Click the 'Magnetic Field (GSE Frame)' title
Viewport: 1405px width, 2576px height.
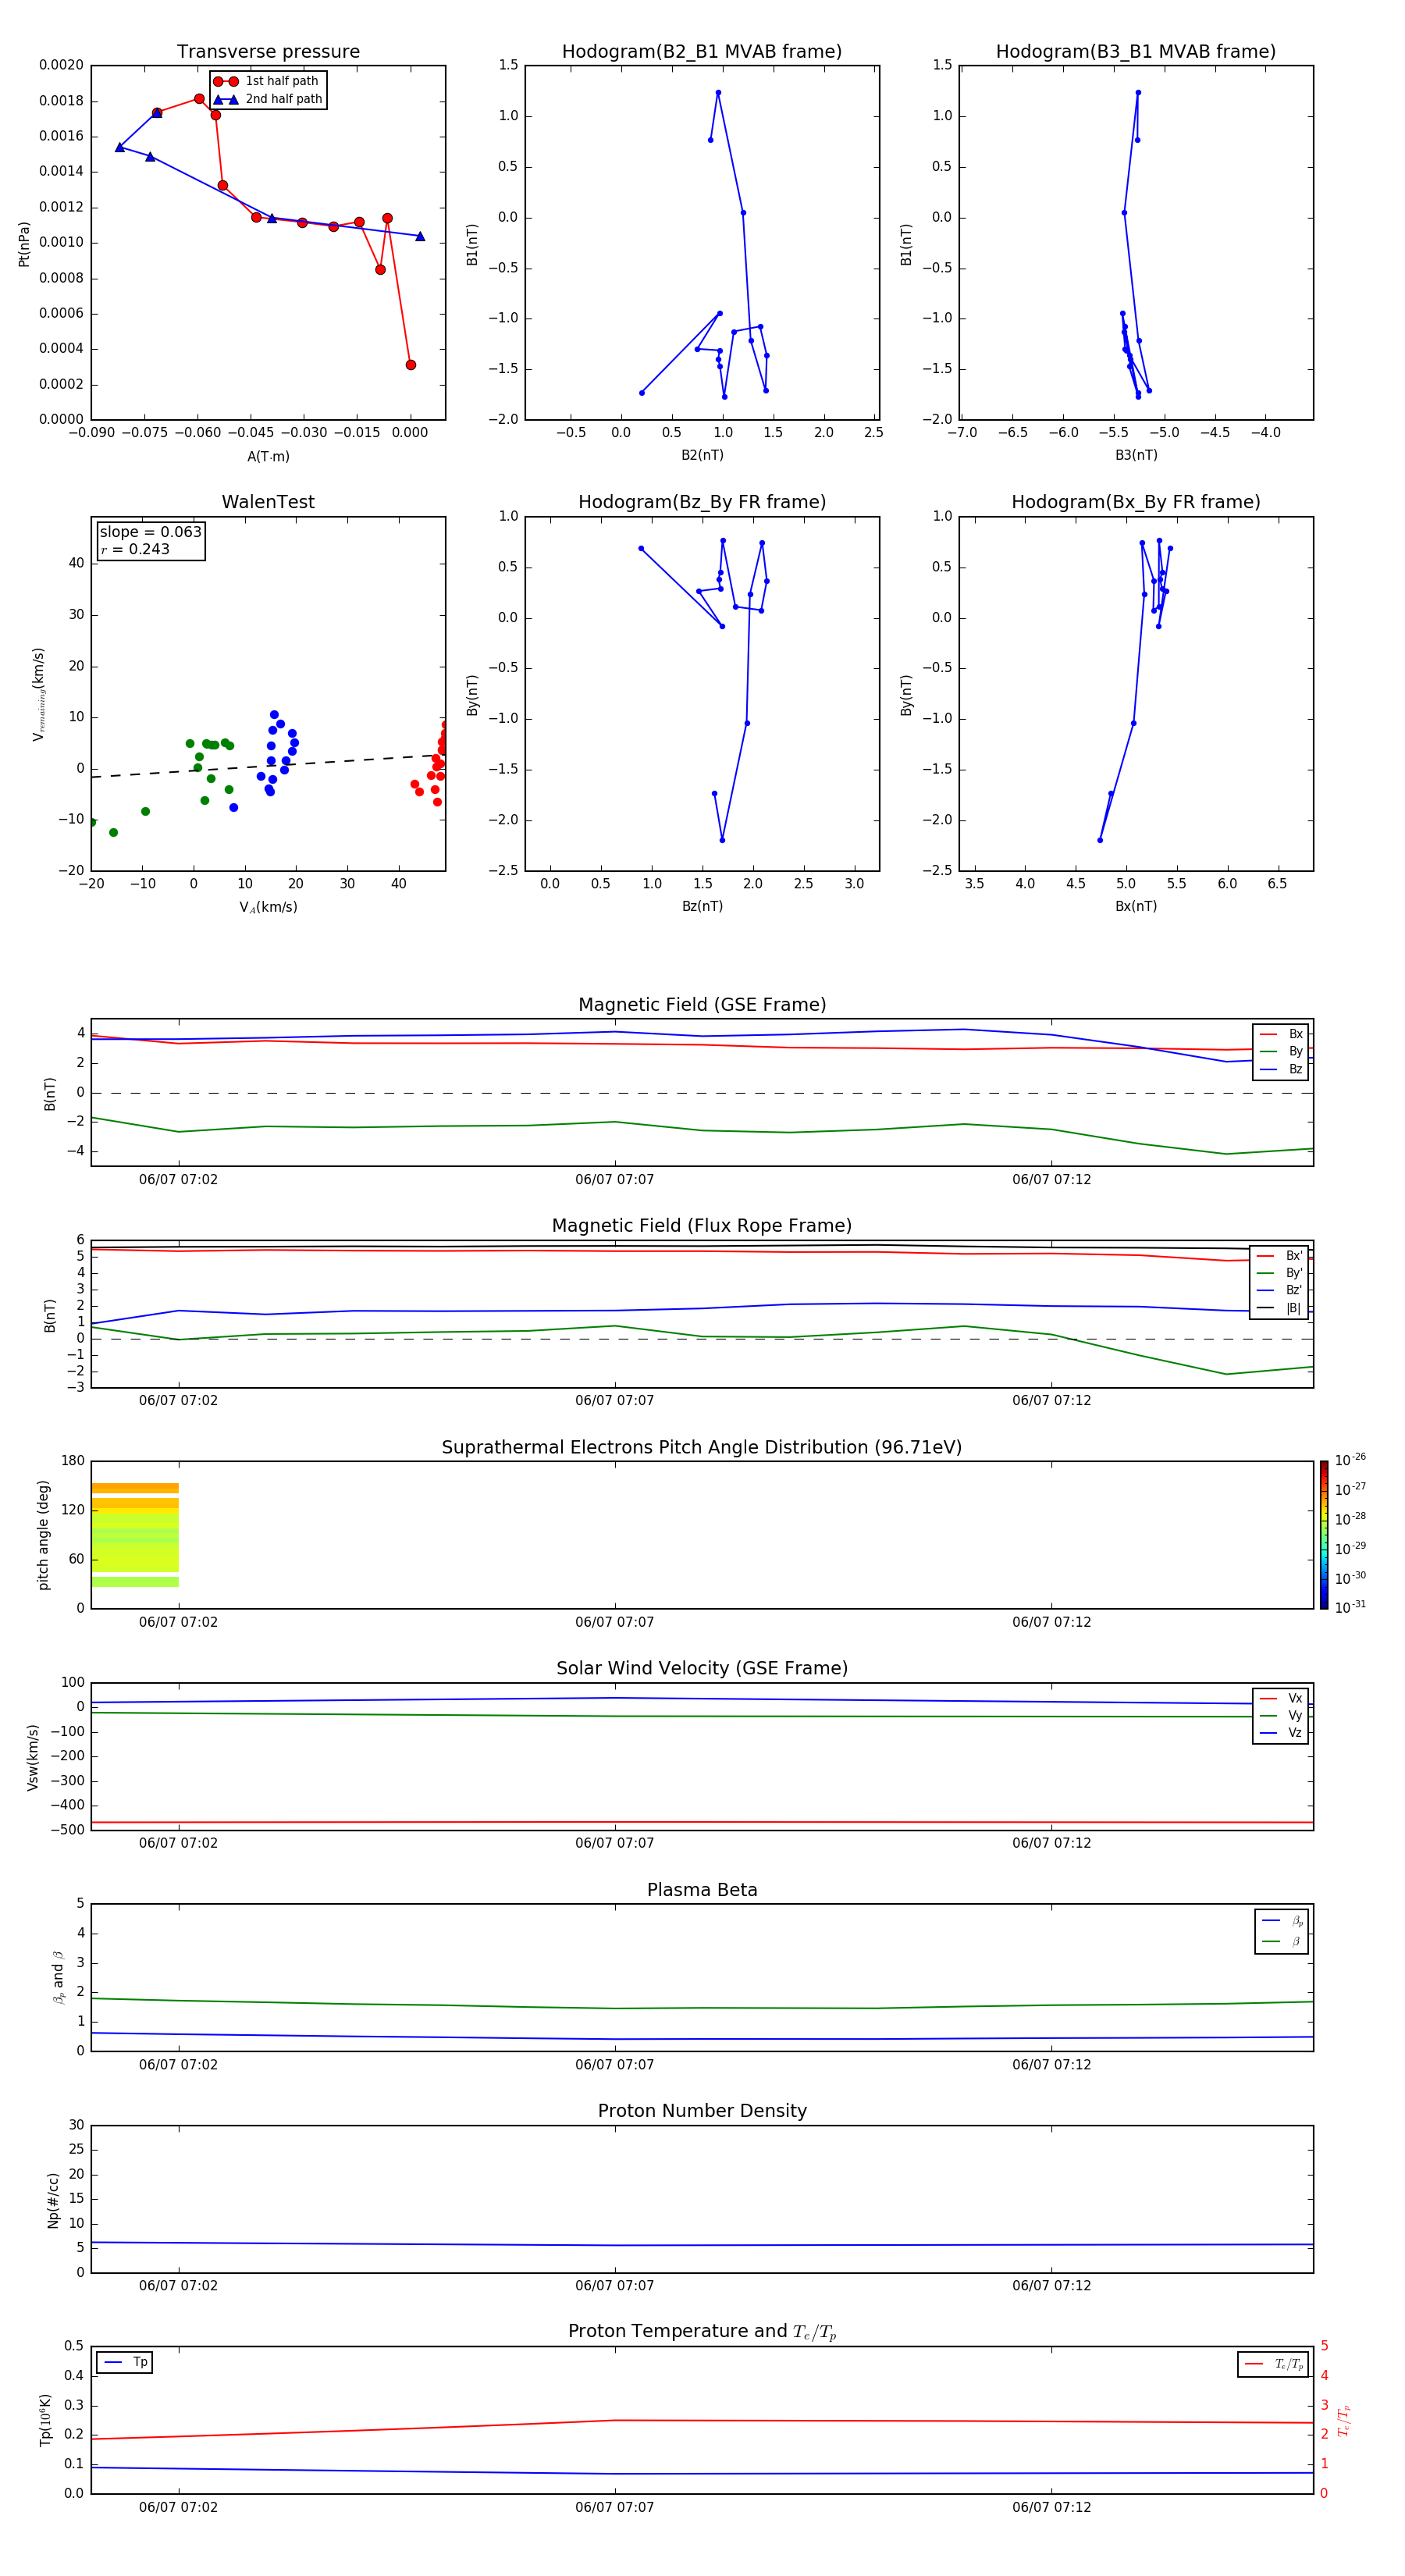pos(702,1005)
